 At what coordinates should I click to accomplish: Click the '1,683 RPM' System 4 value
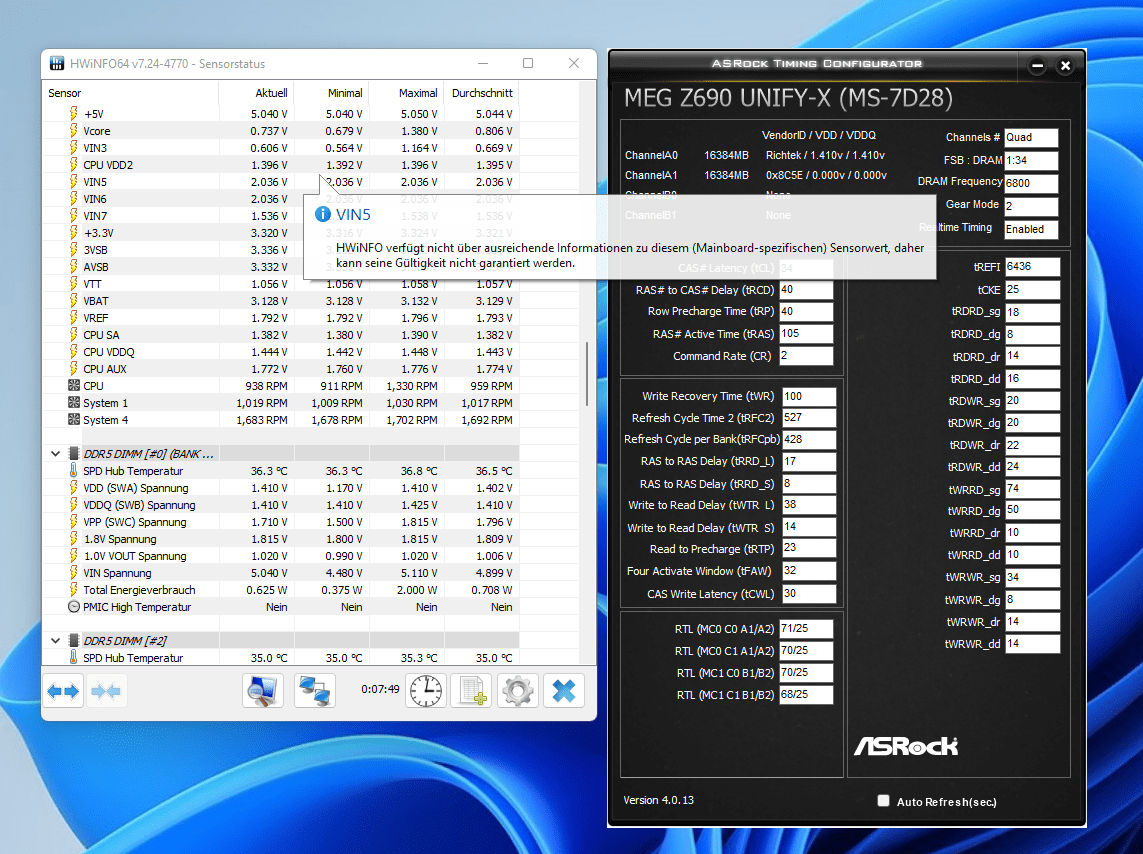tap(262, 420)
